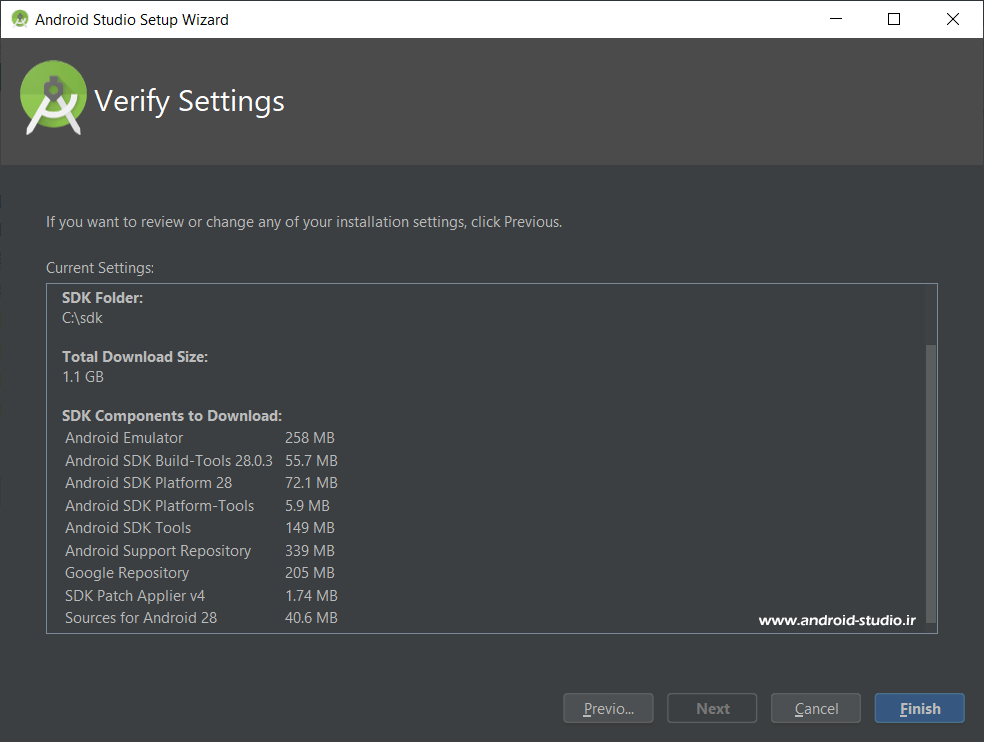Screen dimensions: 984x742
Task: Click the 55.7 MB size value
Action: pyautogui.click(x=311, y=461)
